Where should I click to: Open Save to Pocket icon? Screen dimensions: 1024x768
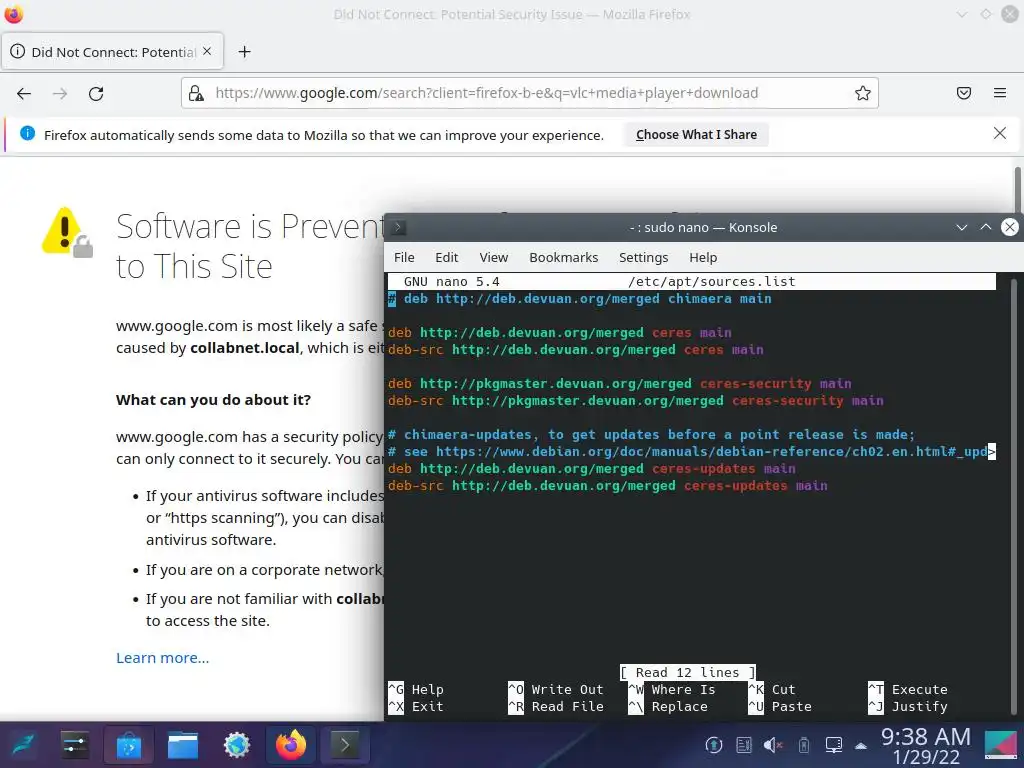[x=964, y=93]
